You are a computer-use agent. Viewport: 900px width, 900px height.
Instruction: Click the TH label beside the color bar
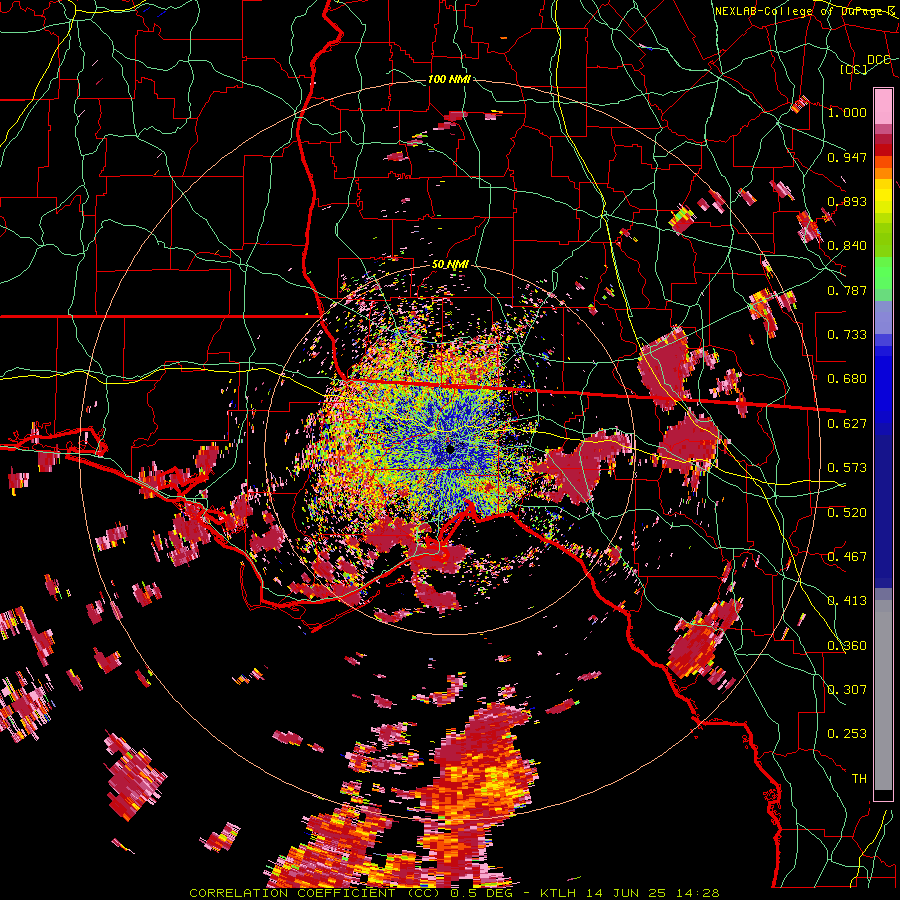(x=859, y=779)
